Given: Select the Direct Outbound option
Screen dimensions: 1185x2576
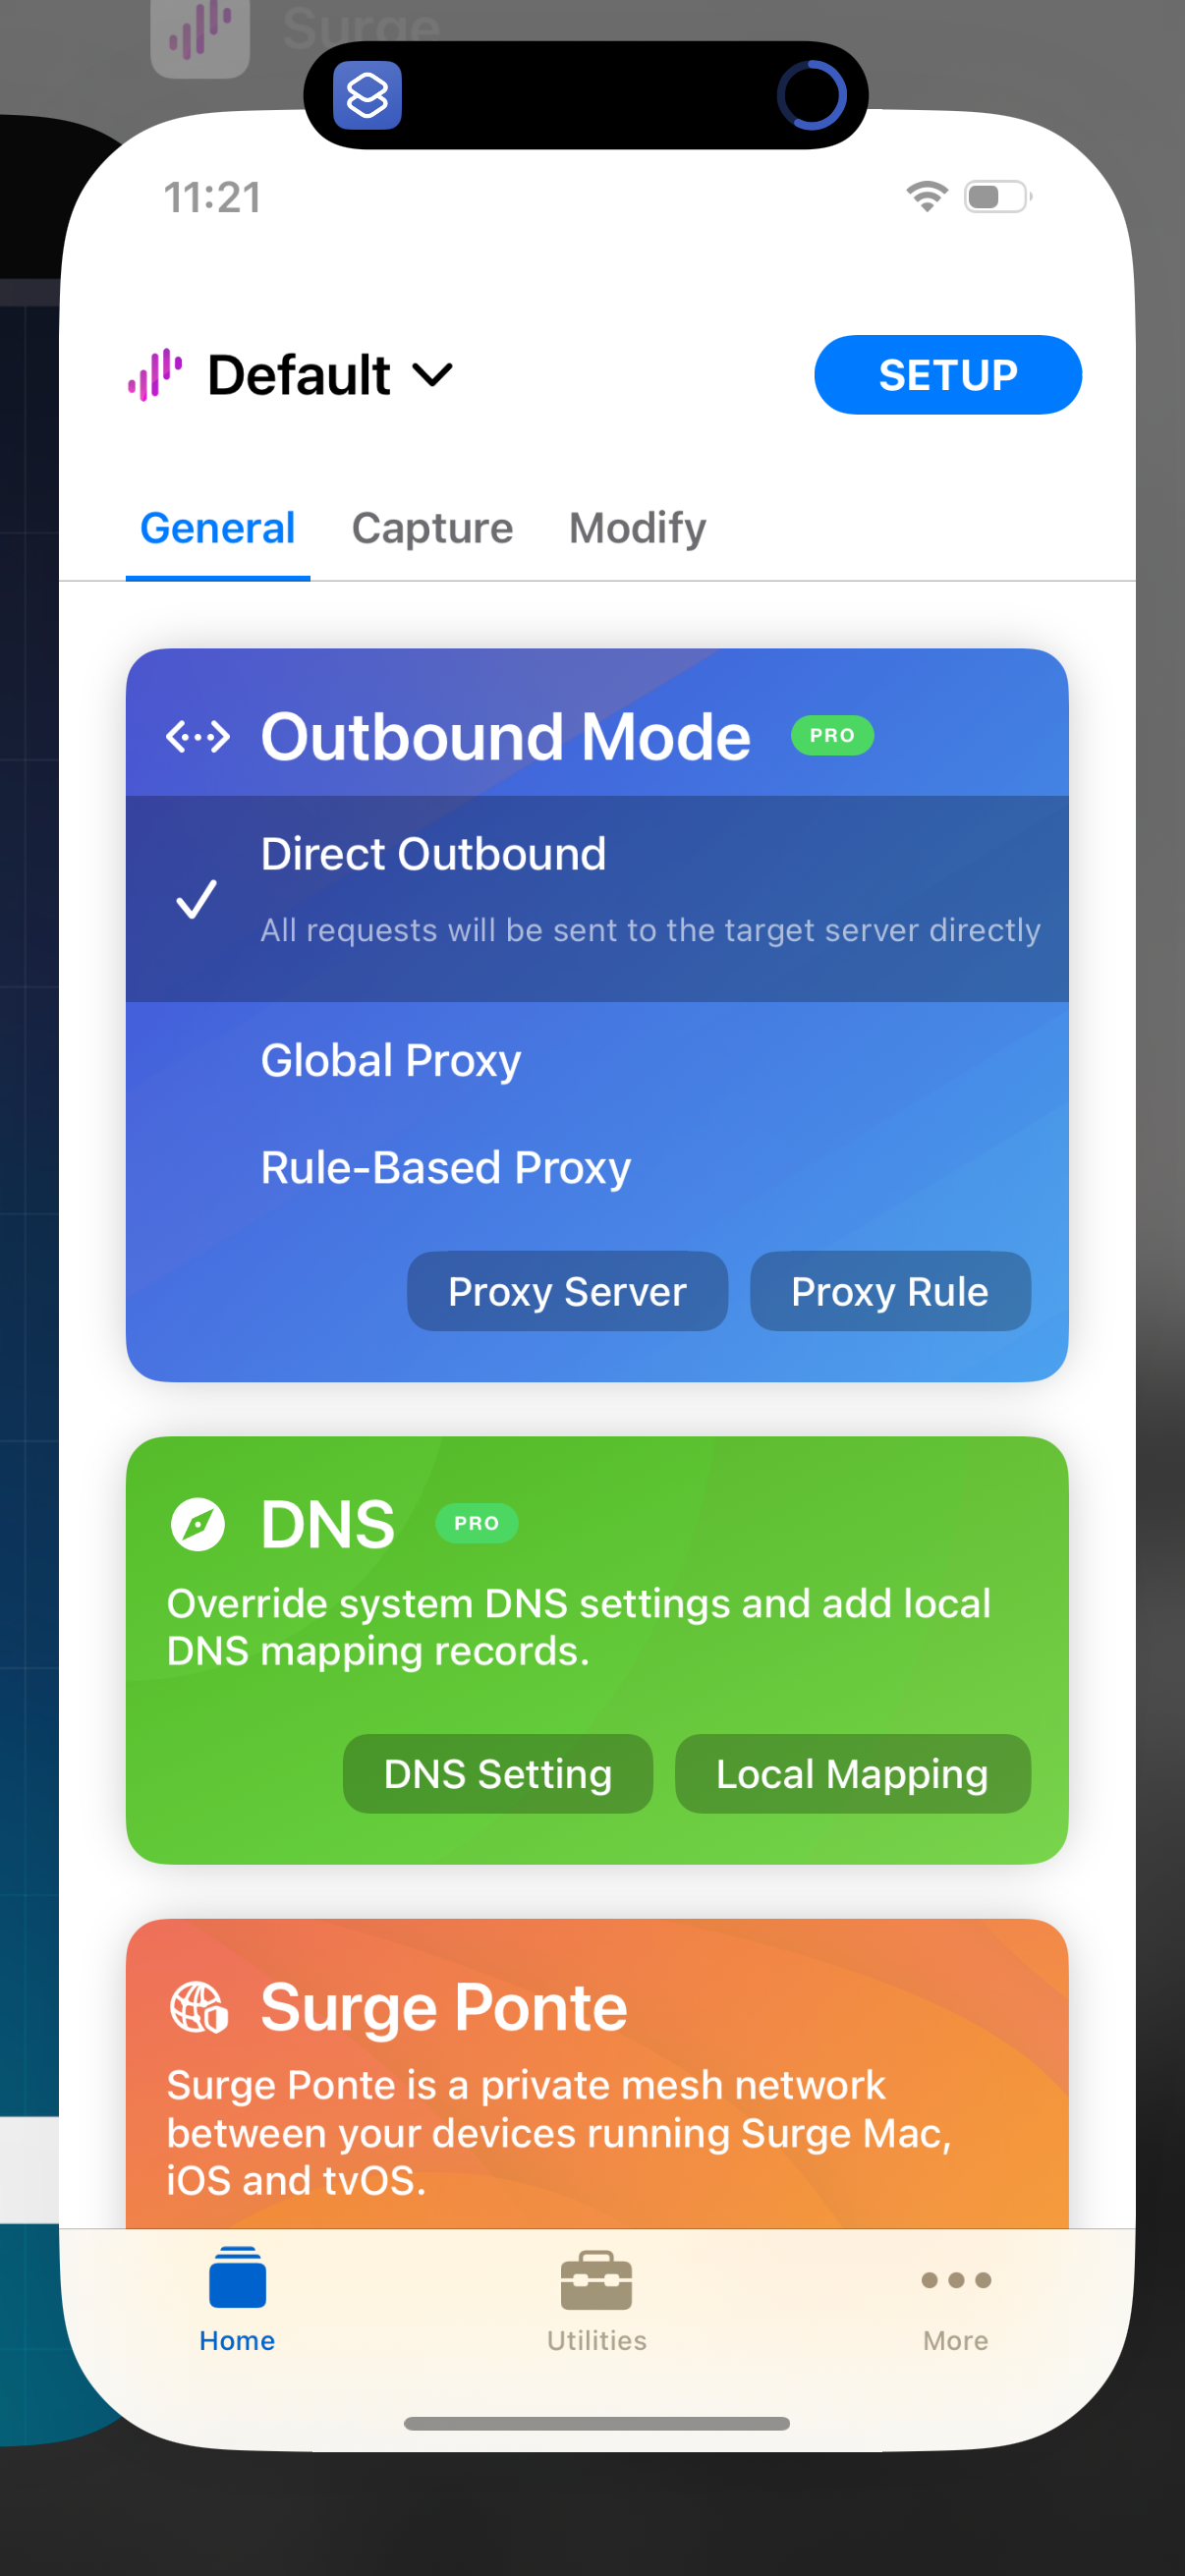Looking at the screenshot, I should (x=597, y=899).
